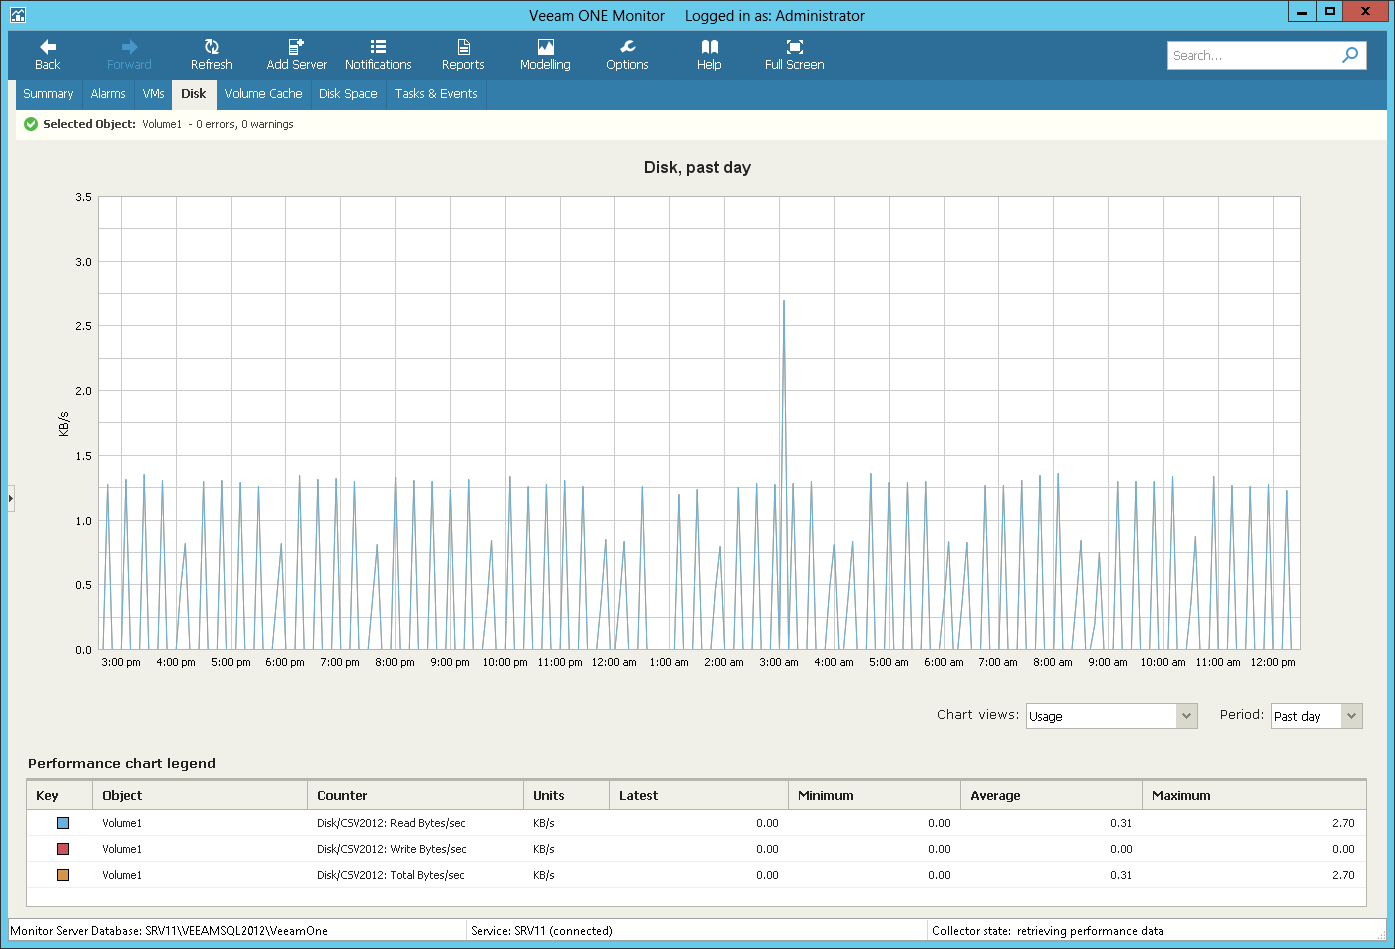This screenshot has height=949, width=1395.
Task: Click the search magnifier icon
Action: tap(1350, 55)
